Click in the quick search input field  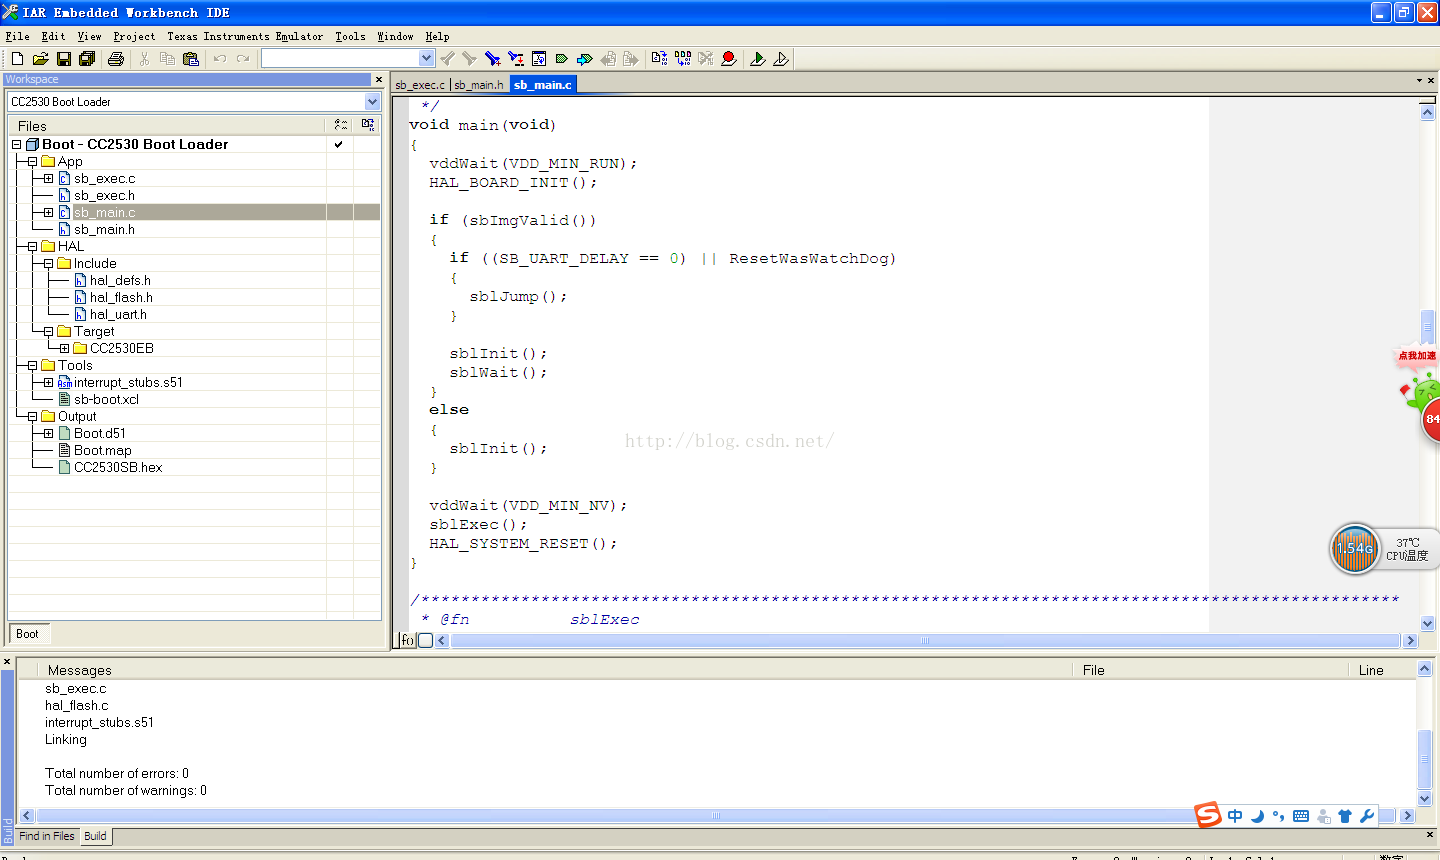coord(341,58)
